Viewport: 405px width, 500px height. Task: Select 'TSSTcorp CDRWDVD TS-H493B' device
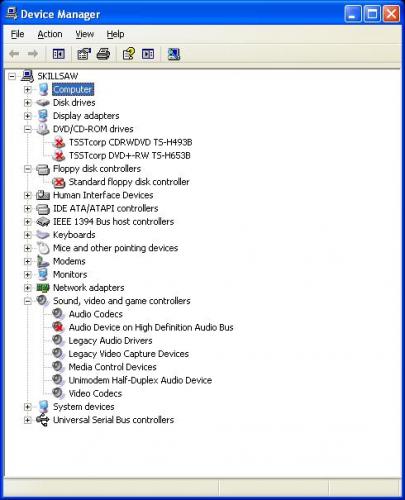point(130,142)
